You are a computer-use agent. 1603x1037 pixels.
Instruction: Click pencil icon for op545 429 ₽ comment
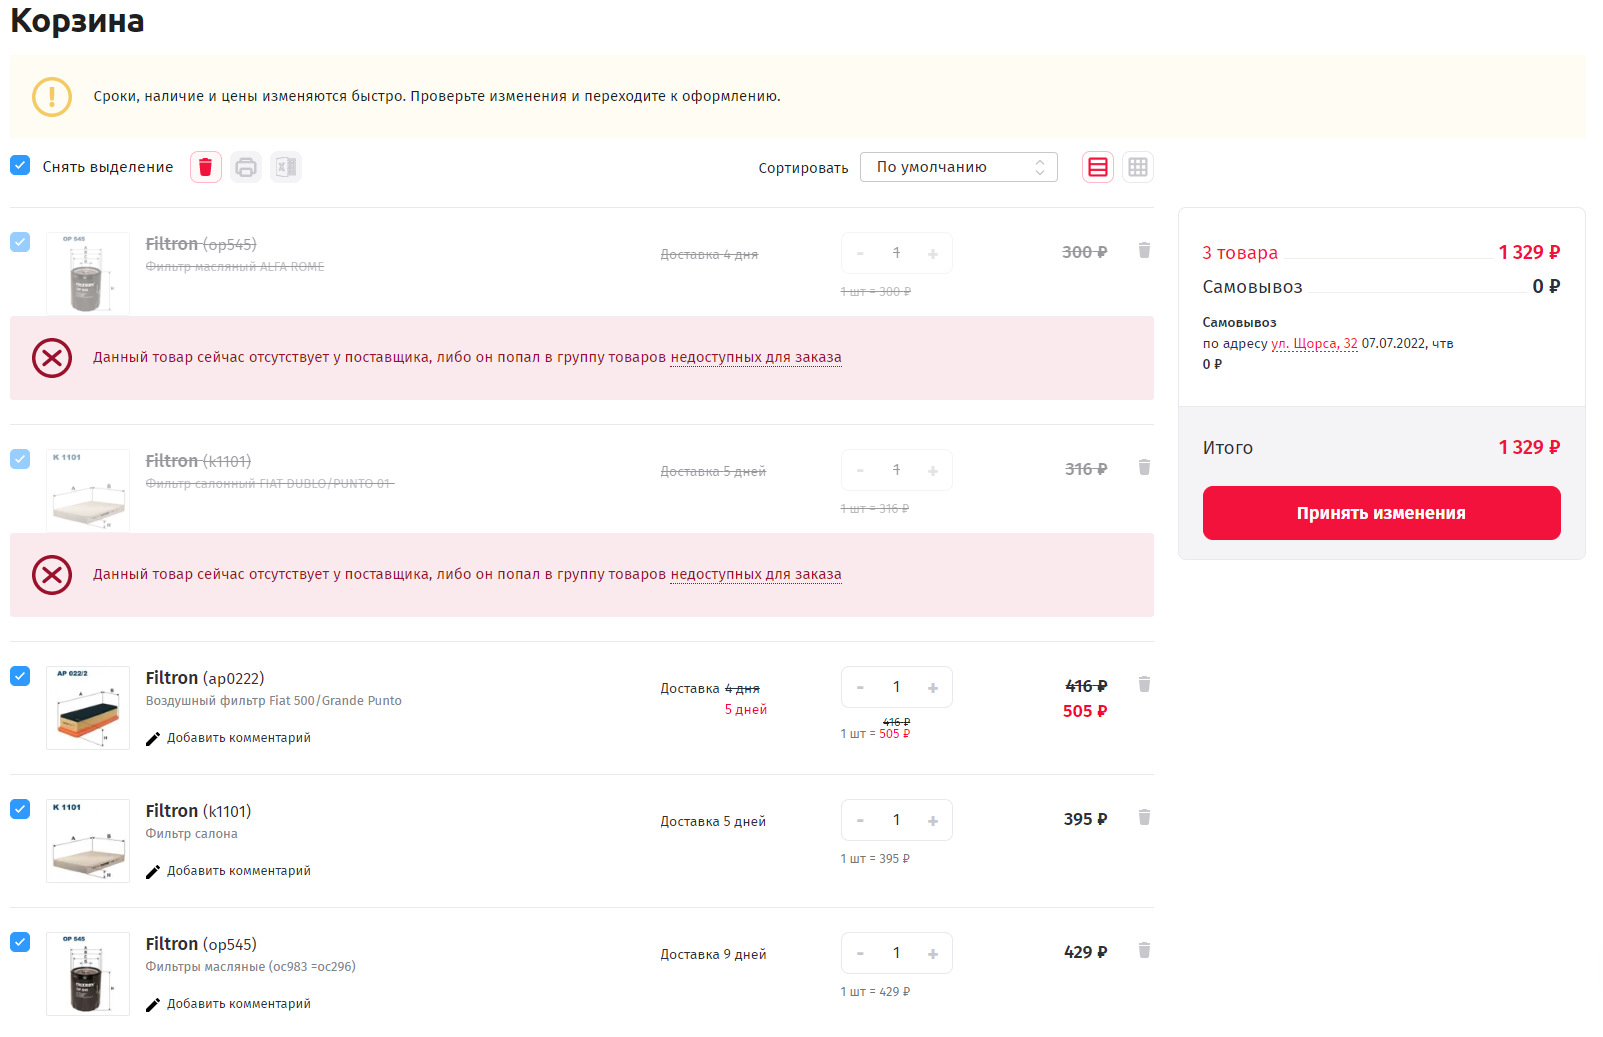[x=153, y=1004]
